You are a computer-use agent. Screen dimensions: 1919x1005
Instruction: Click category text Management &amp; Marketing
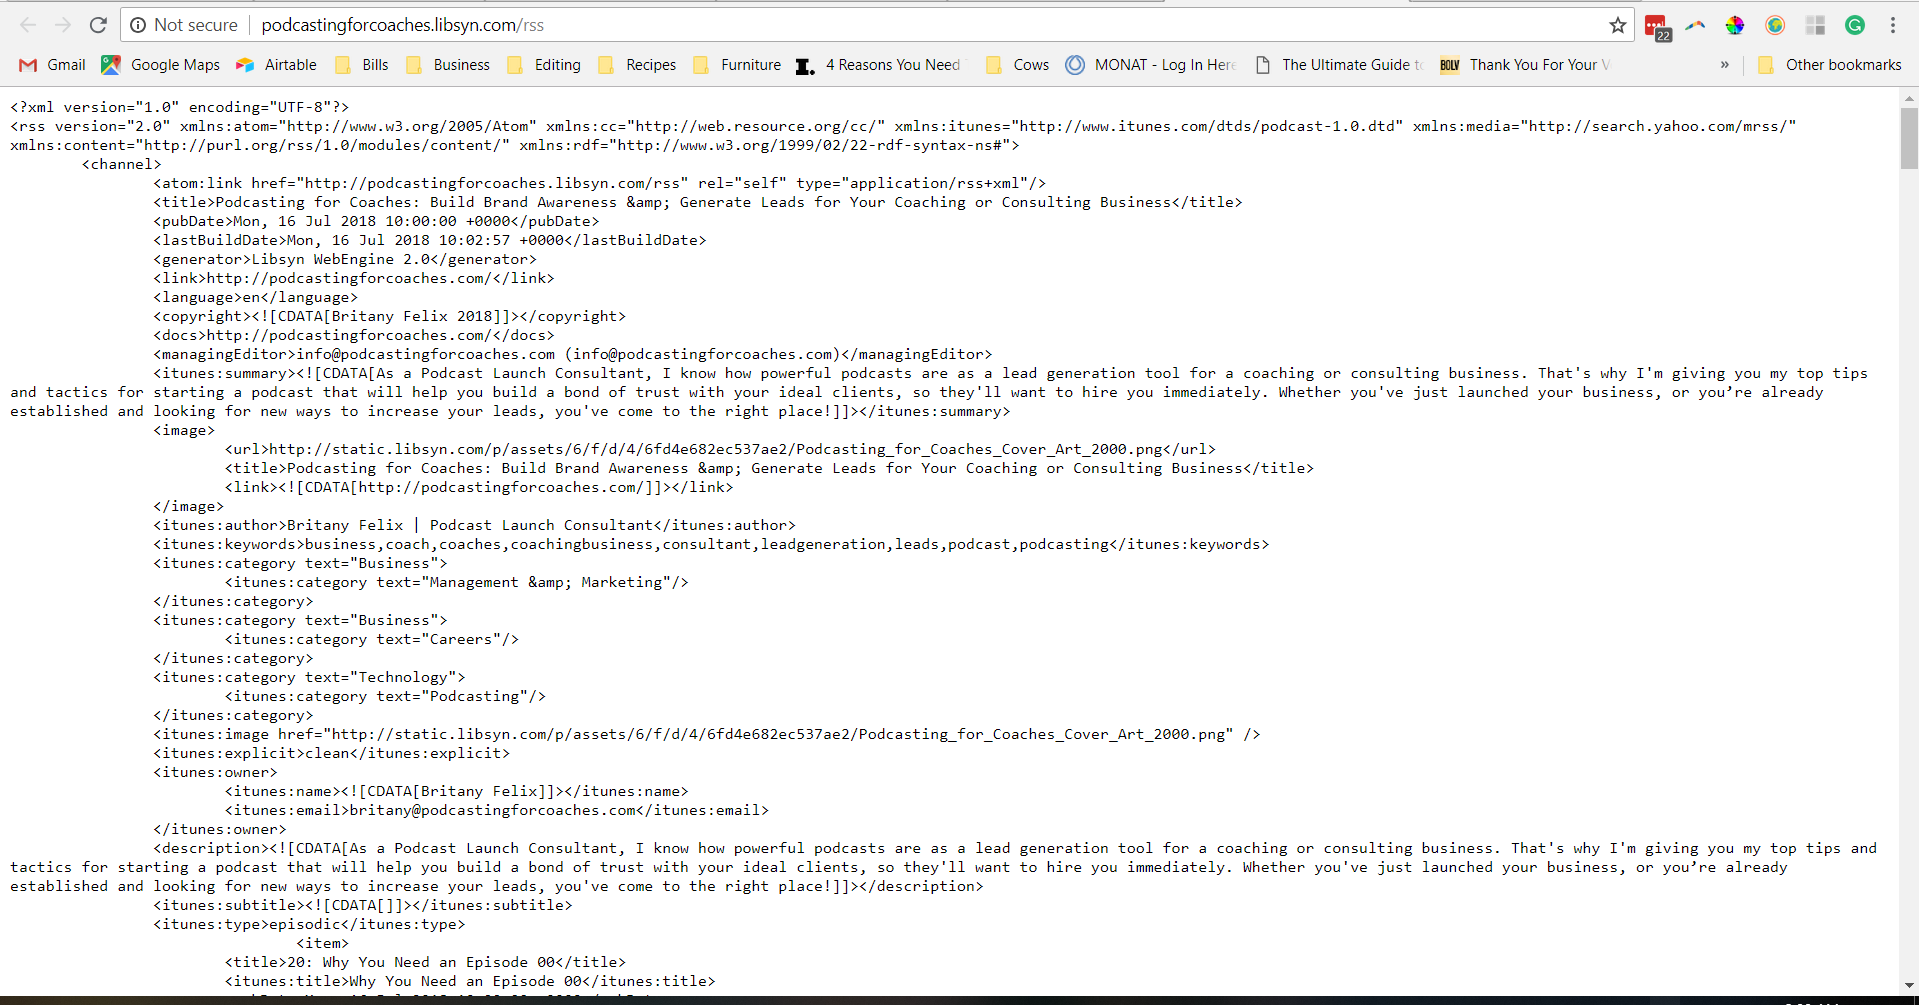point(546,582)
